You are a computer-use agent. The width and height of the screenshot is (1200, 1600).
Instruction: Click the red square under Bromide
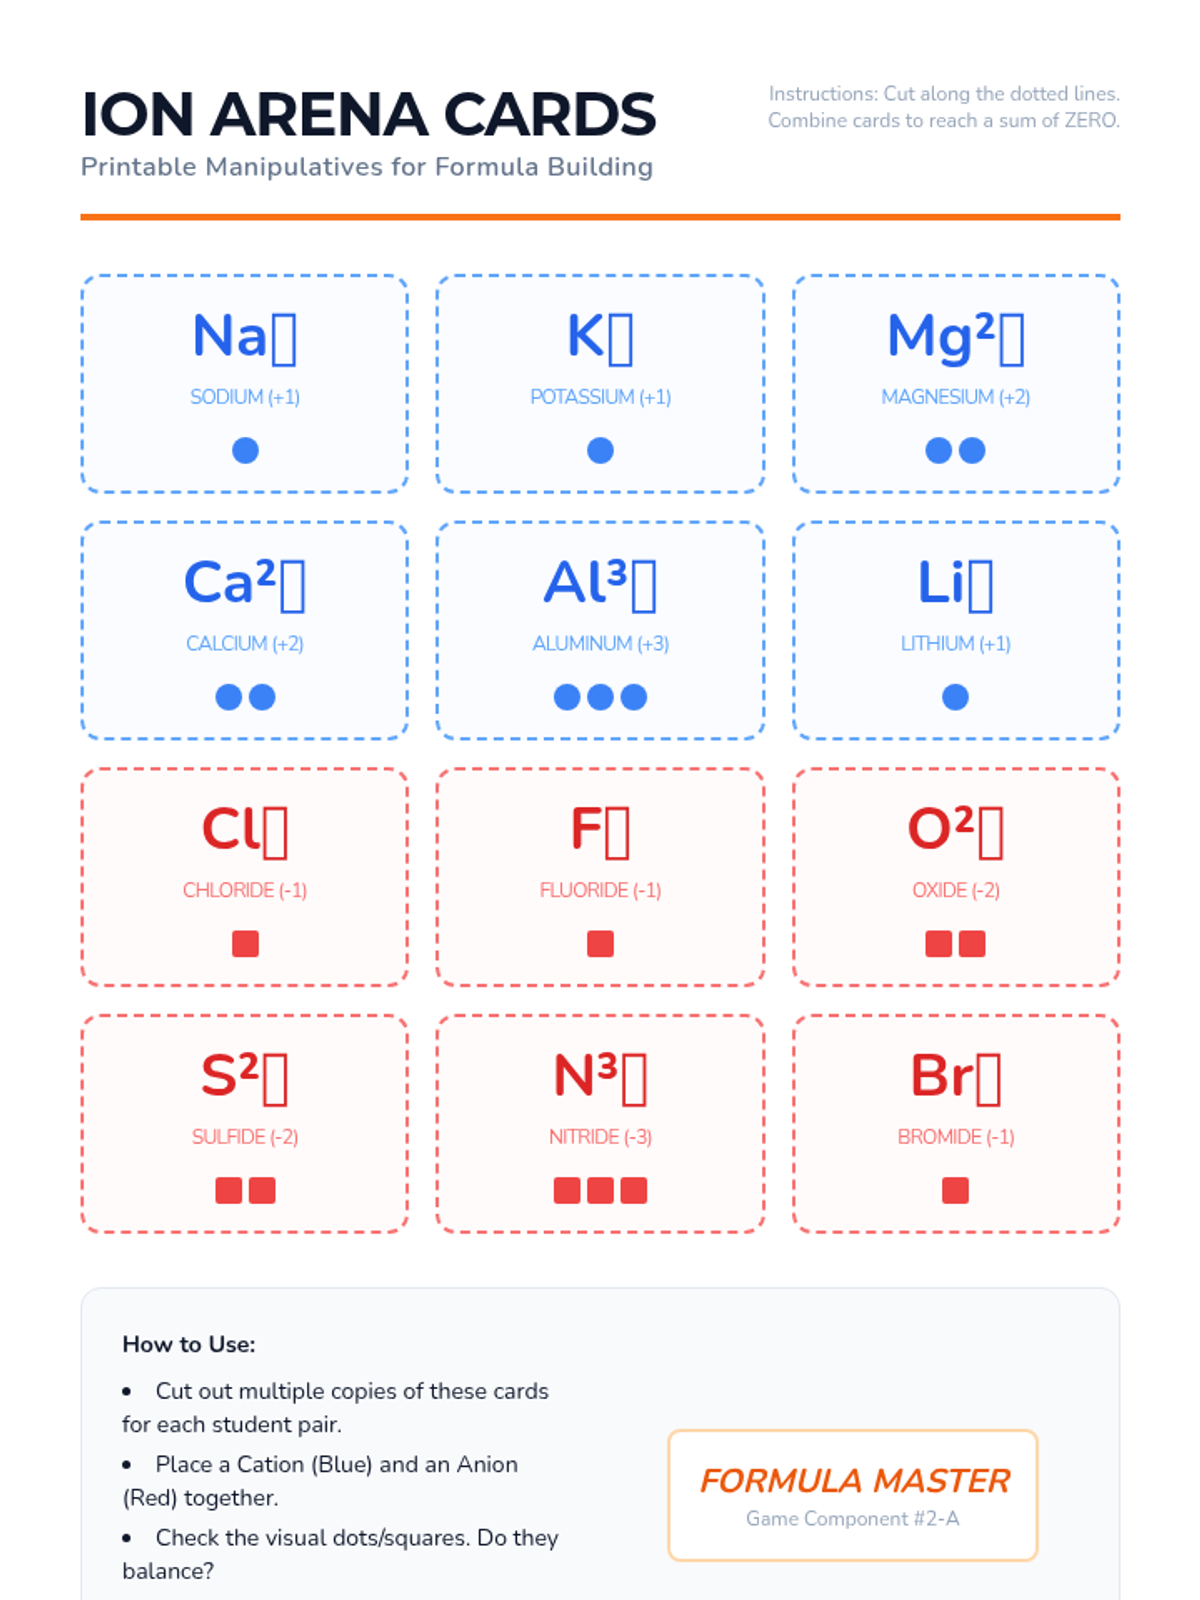pos(955,1190)
